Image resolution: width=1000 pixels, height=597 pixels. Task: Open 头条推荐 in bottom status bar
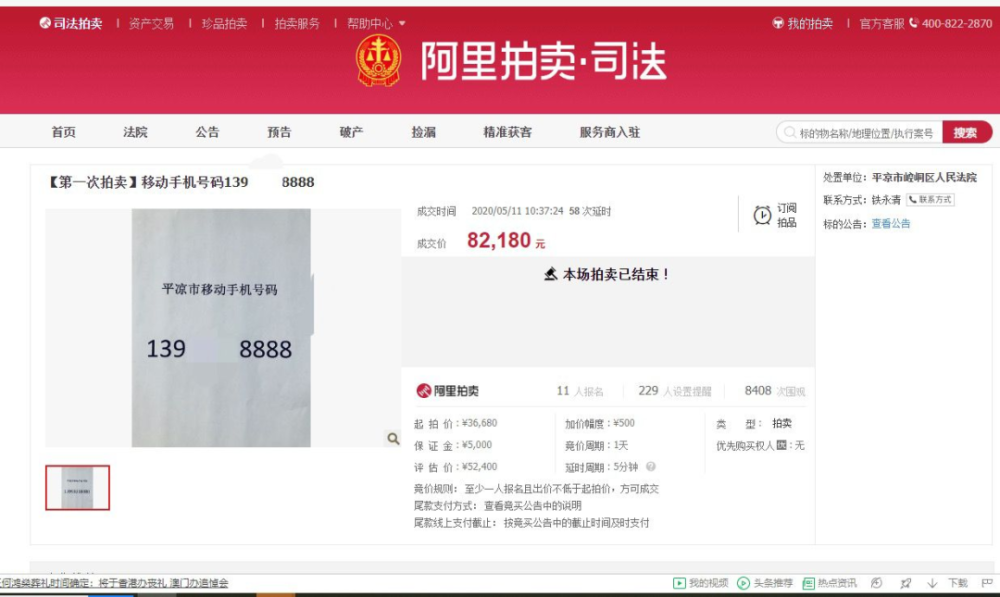[765, 583]
